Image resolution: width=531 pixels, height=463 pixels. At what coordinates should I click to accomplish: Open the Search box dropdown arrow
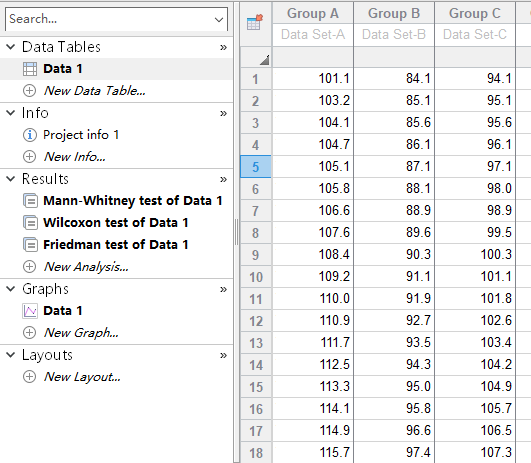tap(219, 19)
